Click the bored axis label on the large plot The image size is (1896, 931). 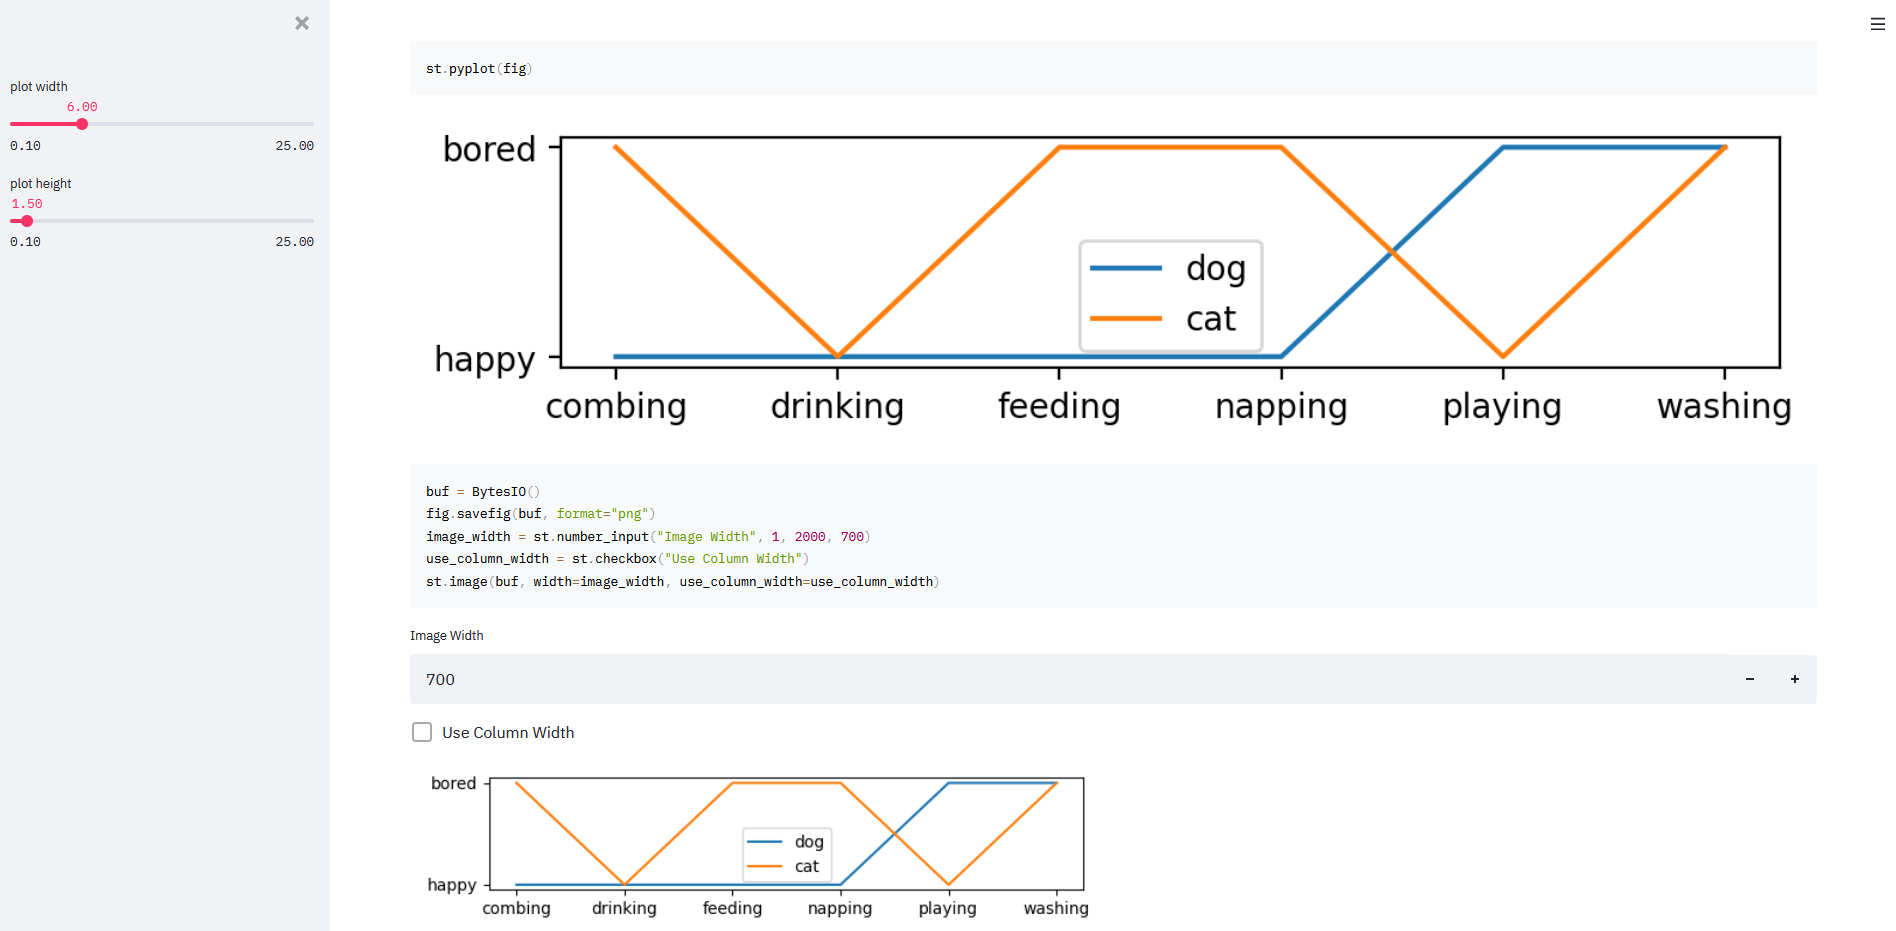click(489, 148)
